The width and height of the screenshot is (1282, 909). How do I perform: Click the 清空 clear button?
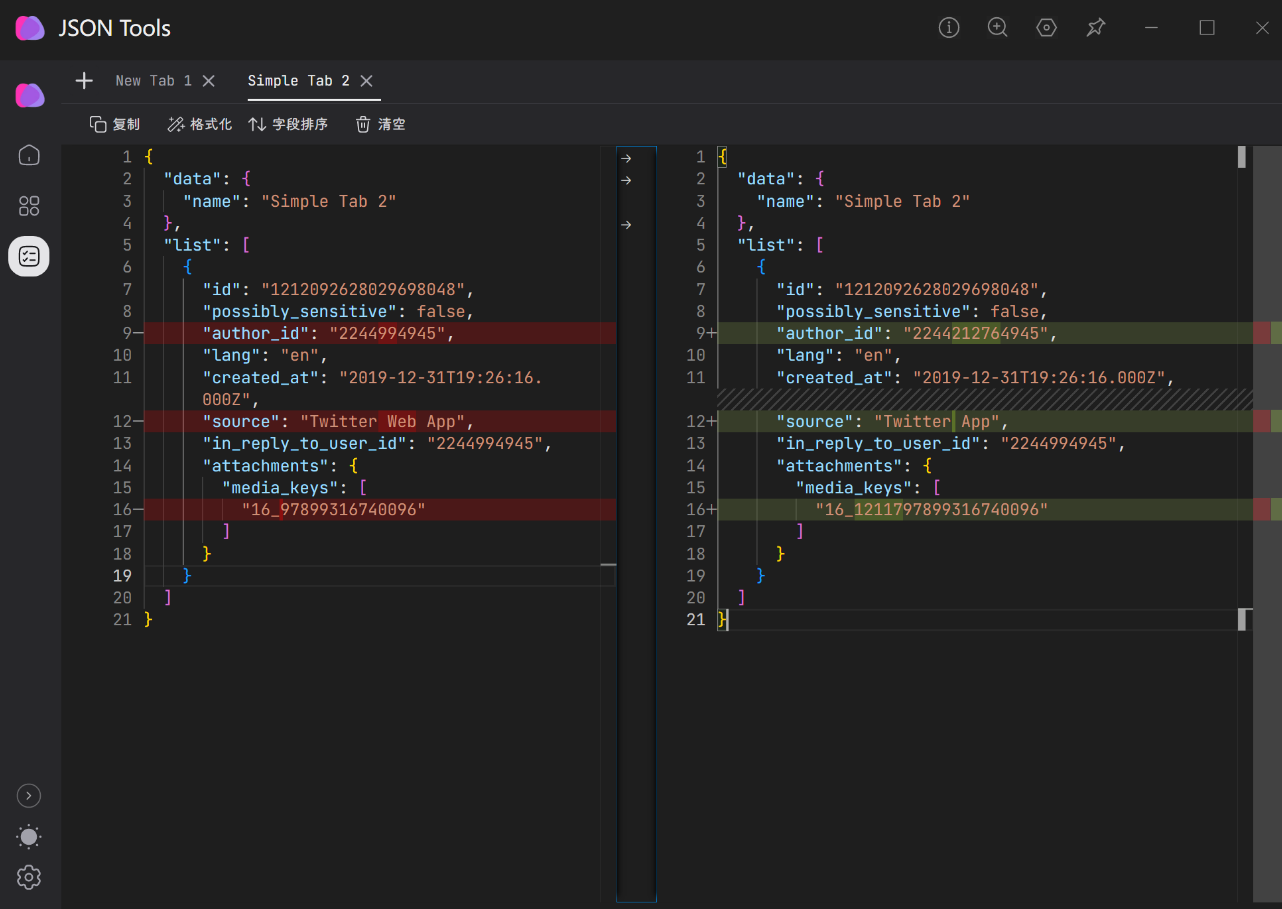pos(380,124)
